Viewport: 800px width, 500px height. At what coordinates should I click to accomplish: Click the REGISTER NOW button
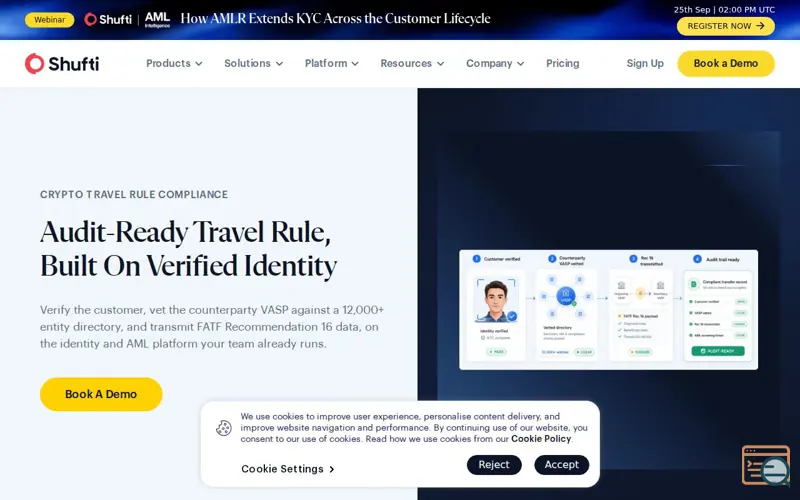click(x=726, y=26)
